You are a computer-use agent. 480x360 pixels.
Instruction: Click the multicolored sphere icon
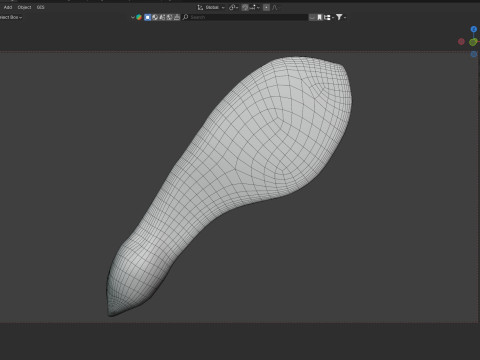tap(139, 17)
